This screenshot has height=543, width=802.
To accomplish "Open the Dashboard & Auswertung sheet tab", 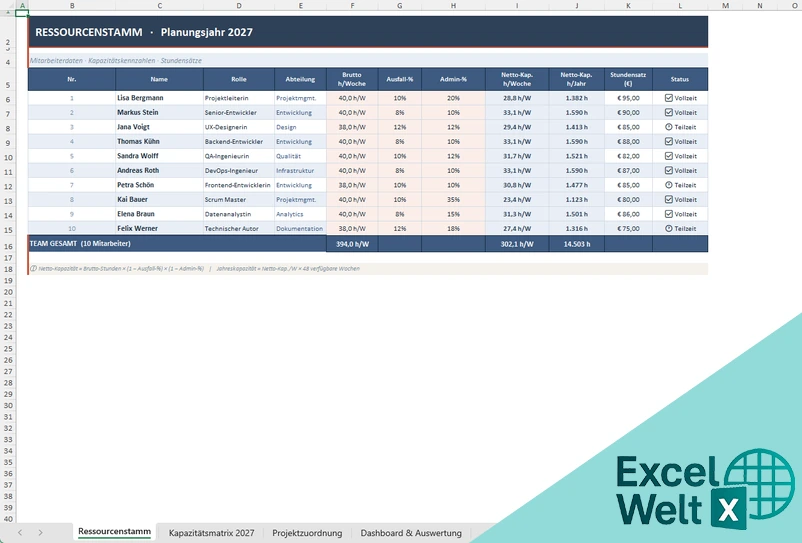I will tap(411, 533).
